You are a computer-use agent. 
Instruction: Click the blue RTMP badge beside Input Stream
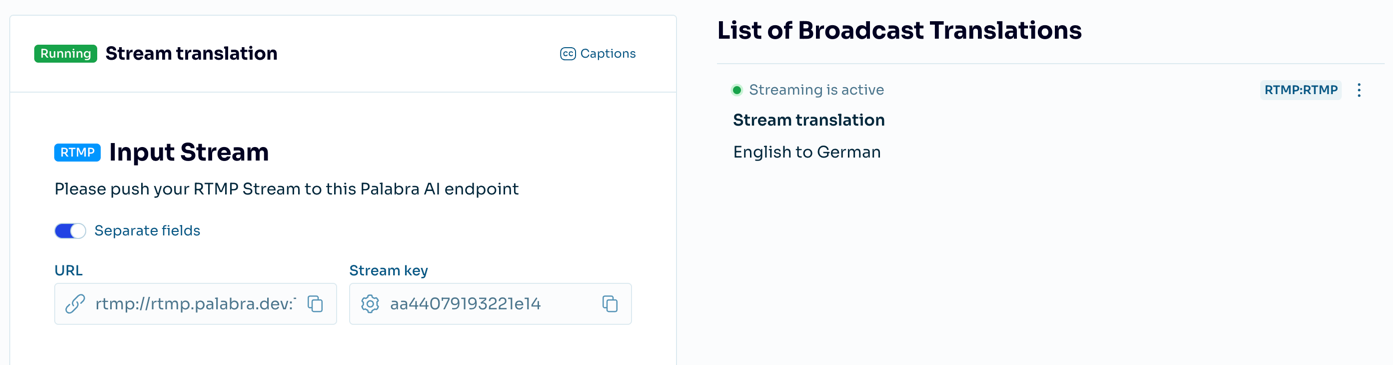(77, 153)
